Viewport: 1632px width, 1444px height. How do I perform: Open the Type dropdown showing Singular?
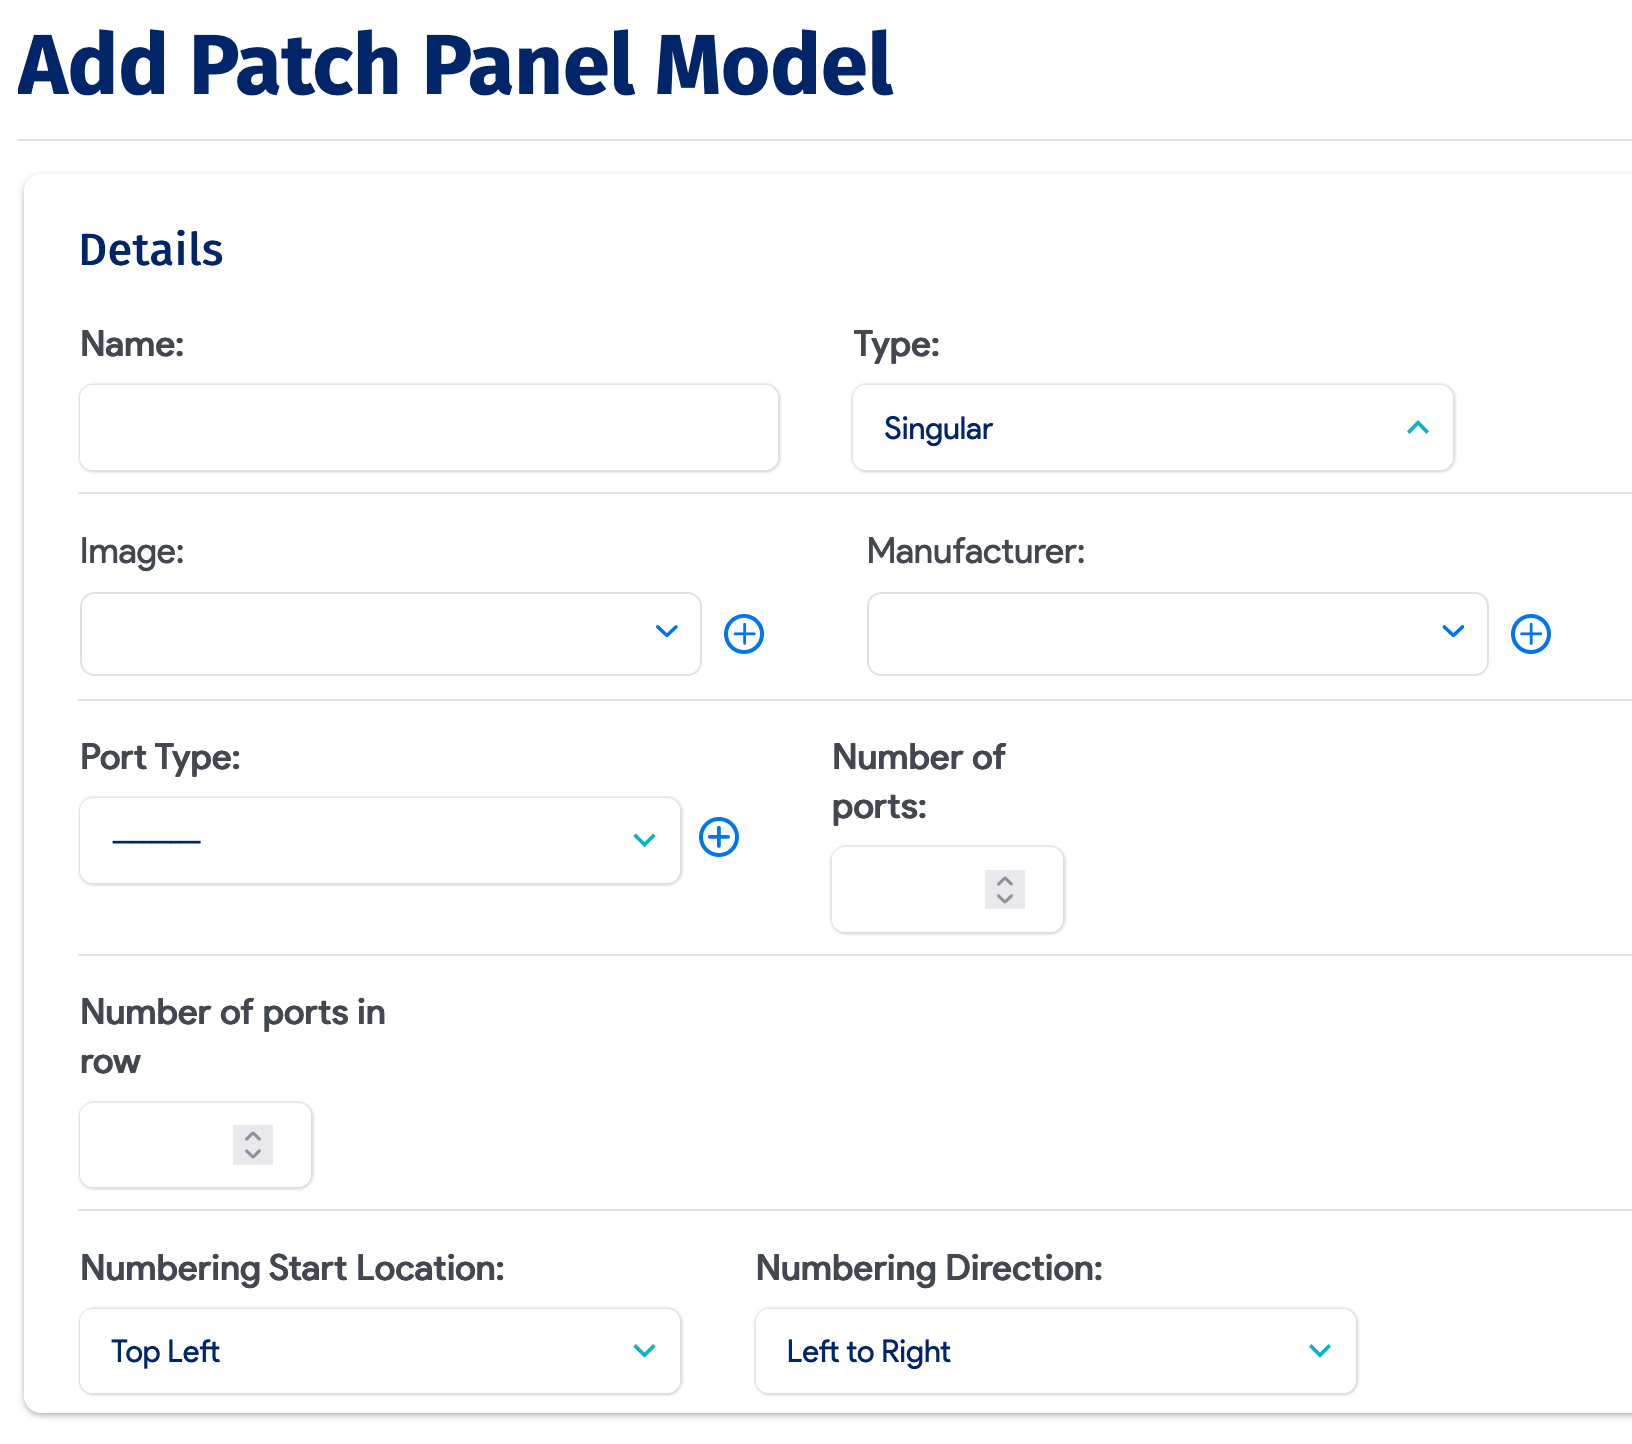coord(1150,428)
